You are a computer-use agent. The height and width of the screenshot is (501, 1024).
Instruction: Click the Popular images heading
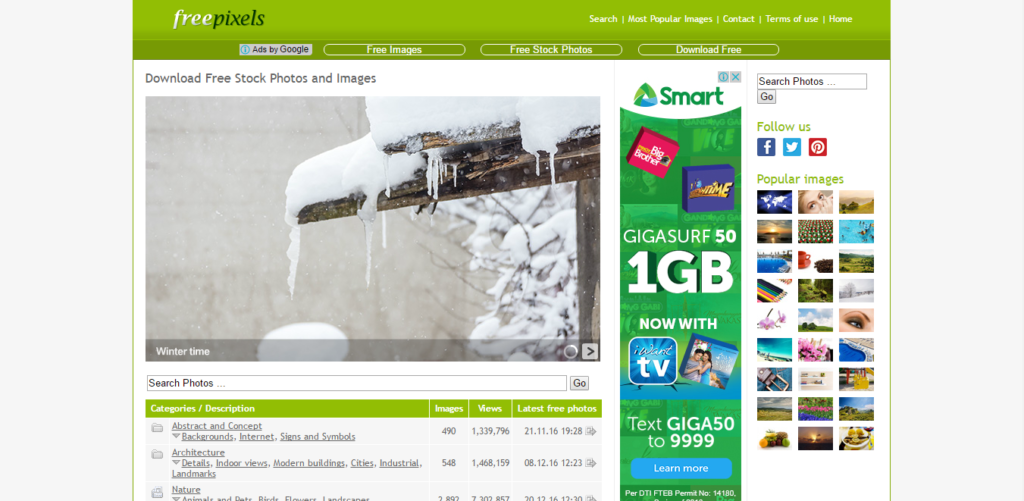(x=800, y=179)
